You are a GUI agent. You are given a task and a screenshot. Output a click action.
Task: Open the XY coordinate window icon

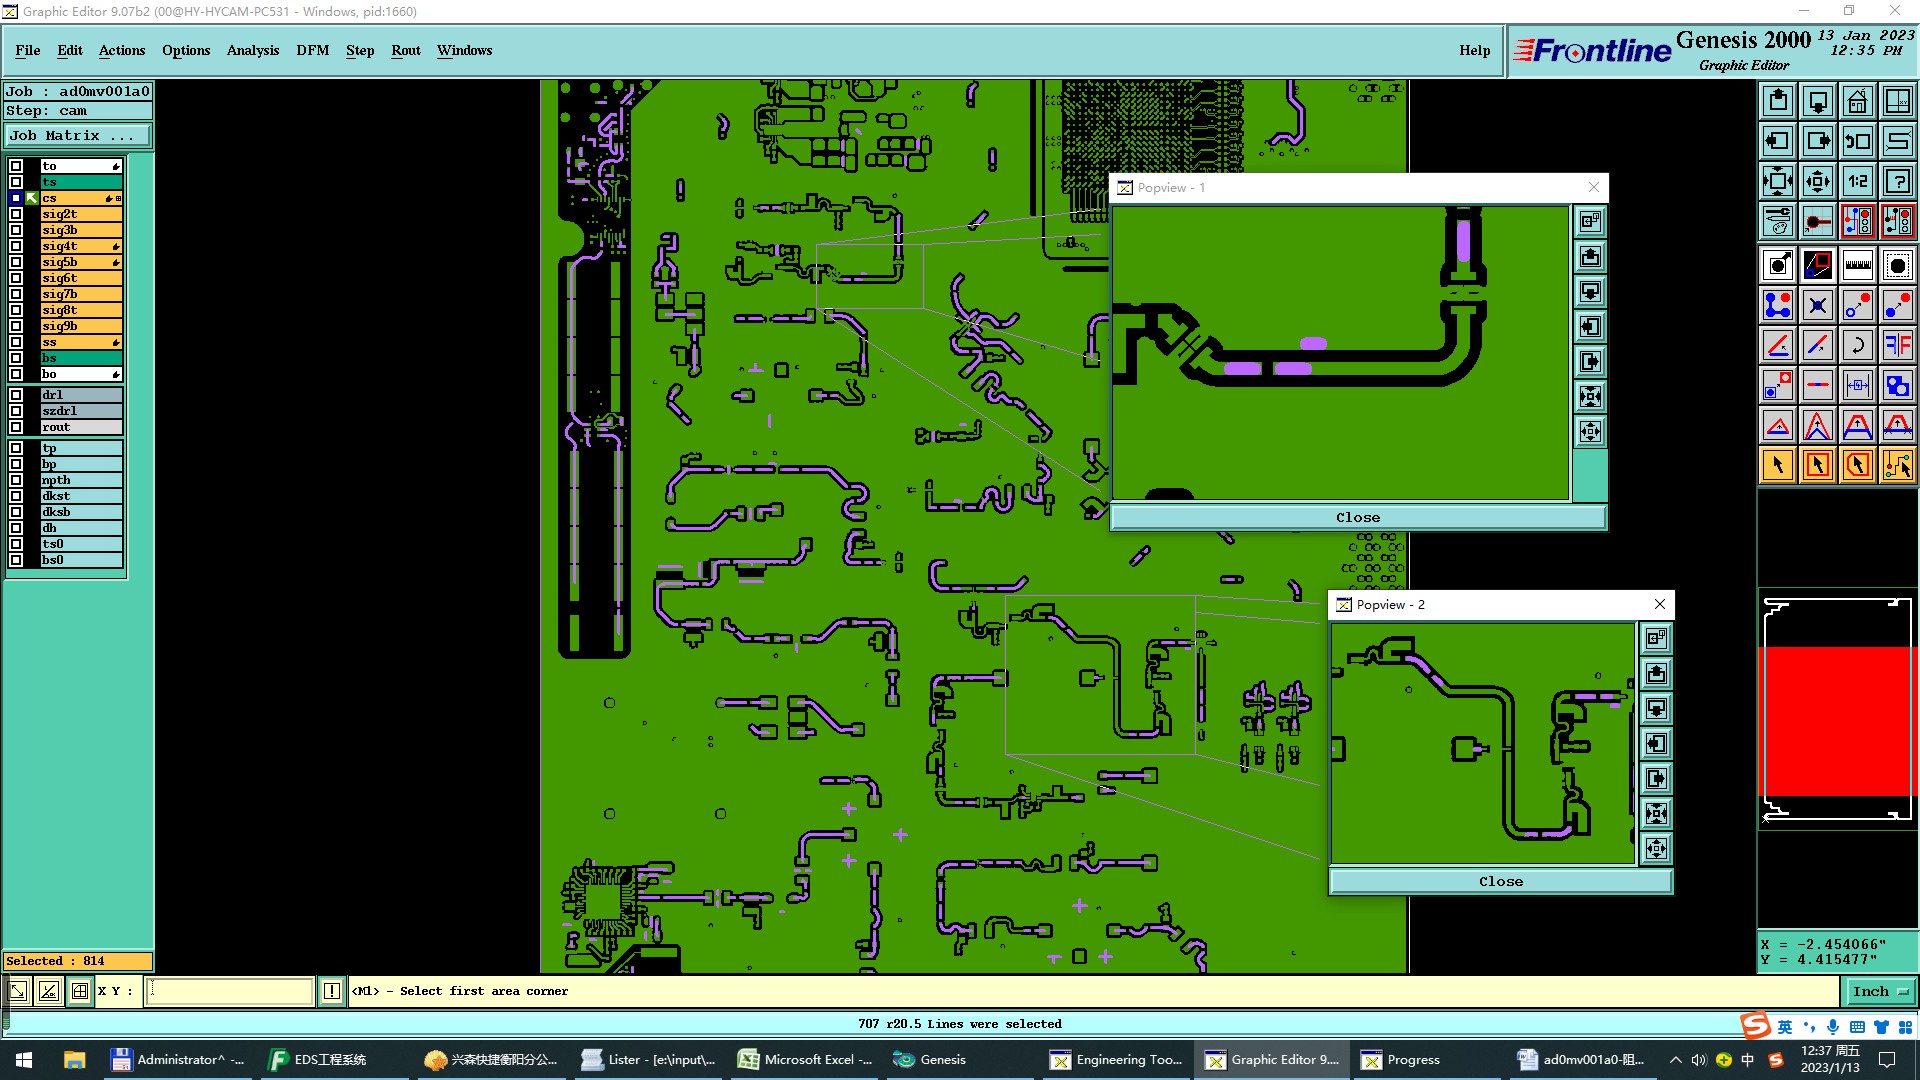[1897, 101]
